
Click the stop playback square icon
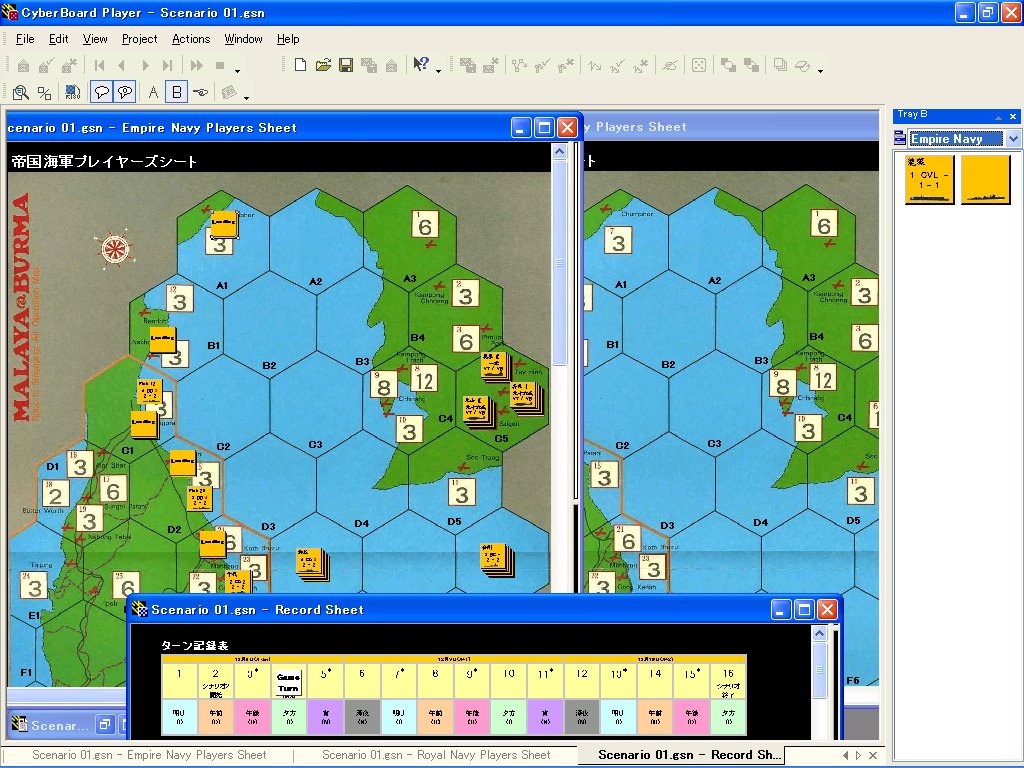coord(220,65)
